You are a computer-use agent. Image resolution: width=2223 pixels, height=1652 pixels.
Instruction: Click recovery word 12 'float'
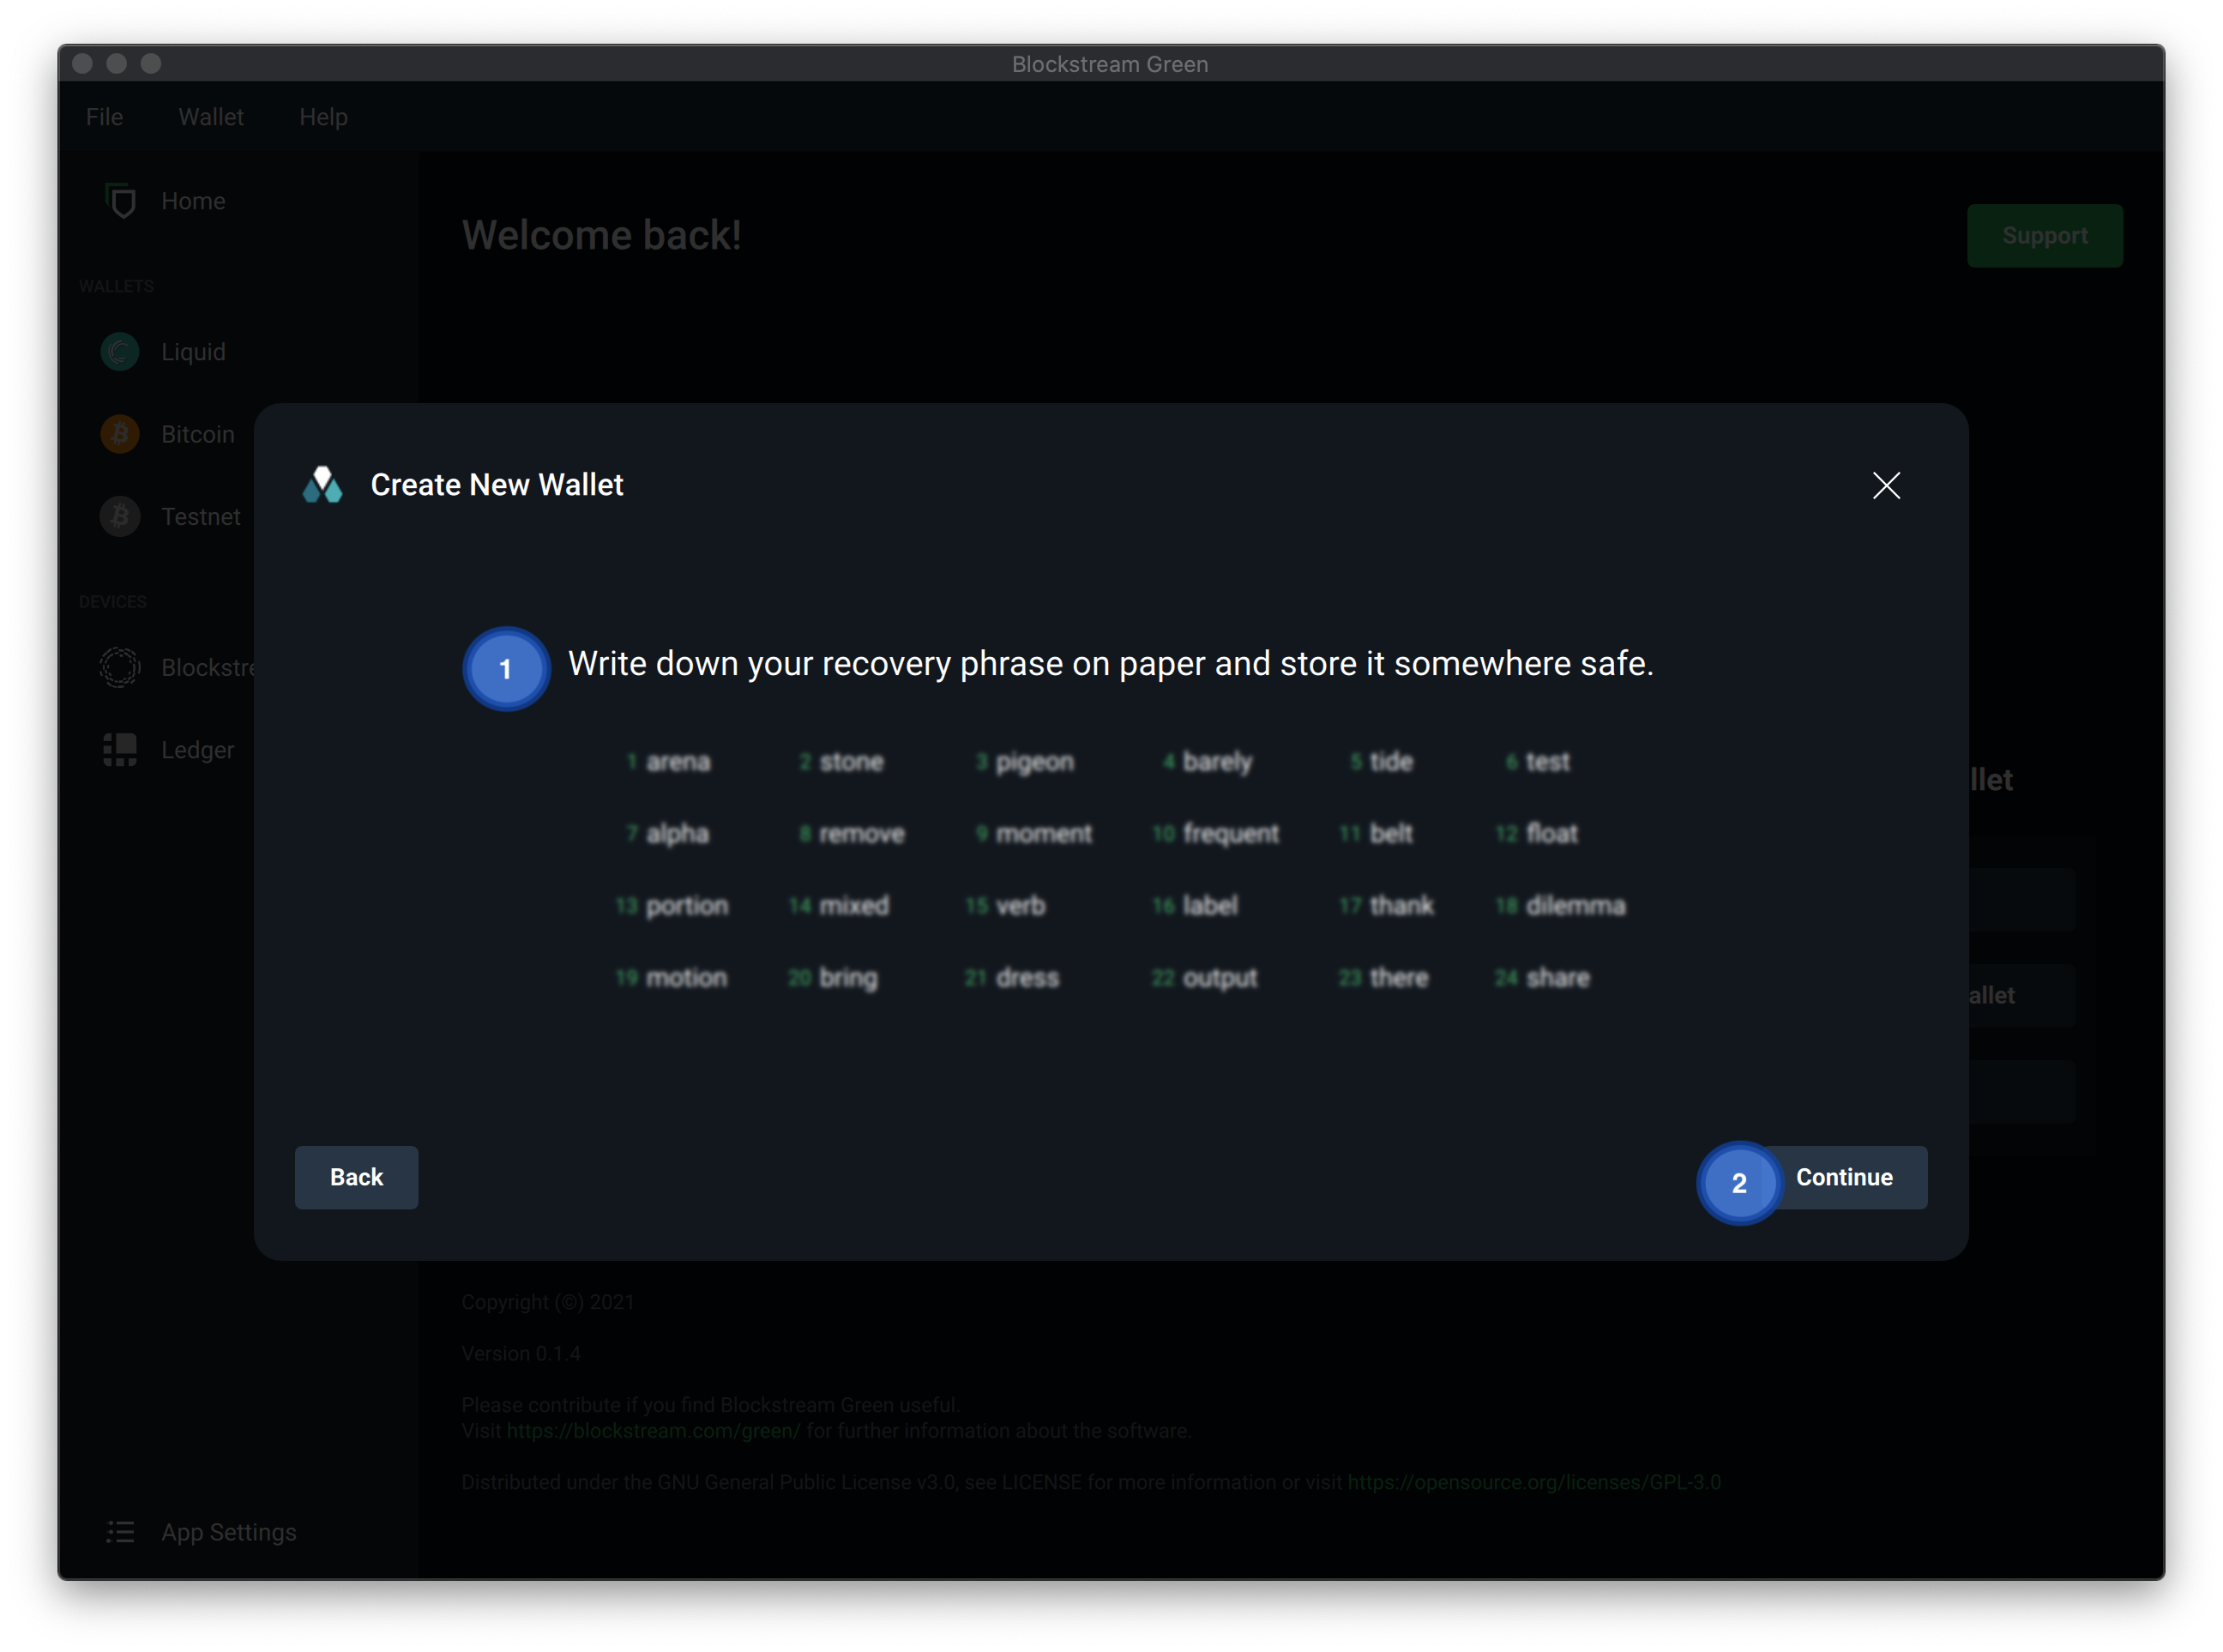click(x=1552, y=834)
